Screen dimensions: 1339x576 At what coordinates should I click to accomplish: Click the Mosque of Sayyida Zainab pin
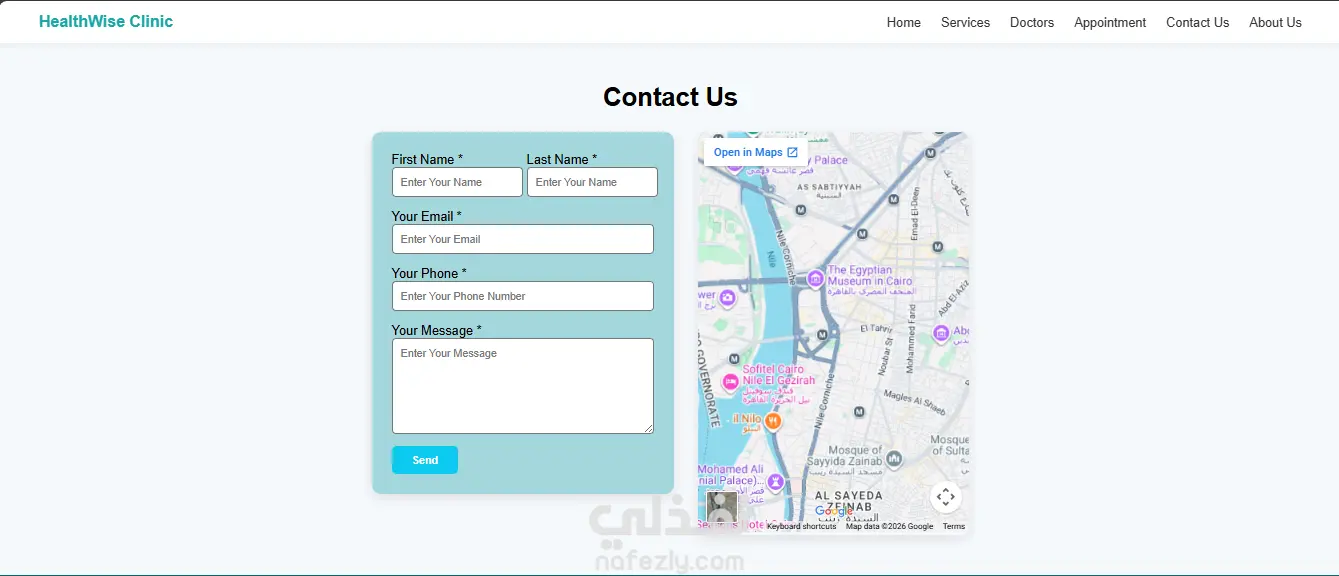(x=894, y=458)
